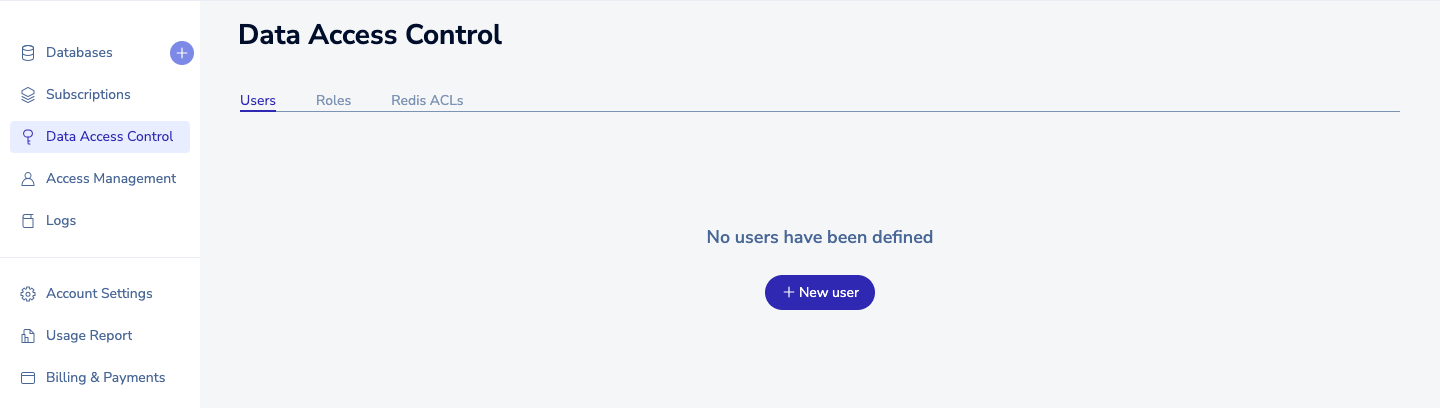Open the Logs text label
Viewport: 1440px width, 408px height.
click(61, 221)
